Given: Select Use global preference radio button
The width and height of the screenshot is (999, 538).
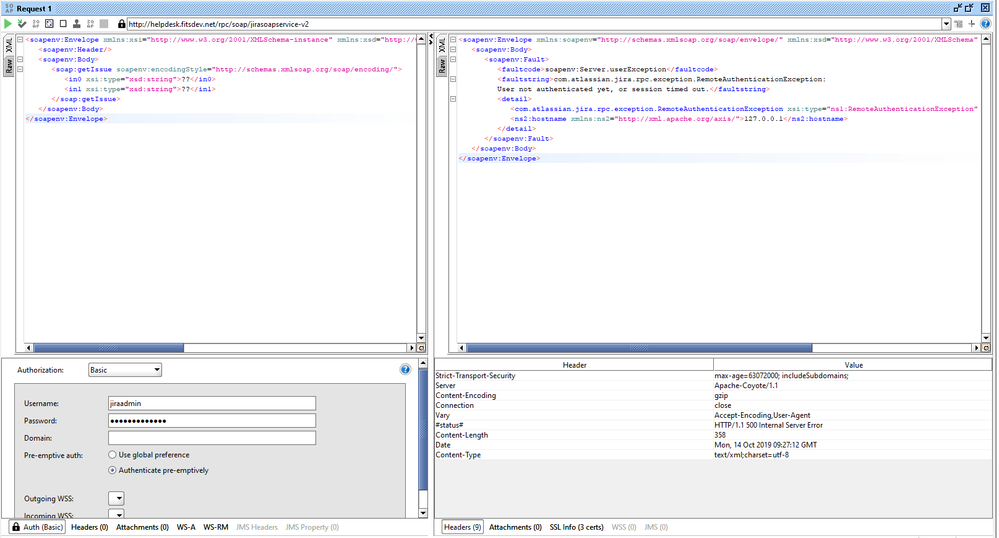Looking at the screenshot, I should tap(113, 454).
